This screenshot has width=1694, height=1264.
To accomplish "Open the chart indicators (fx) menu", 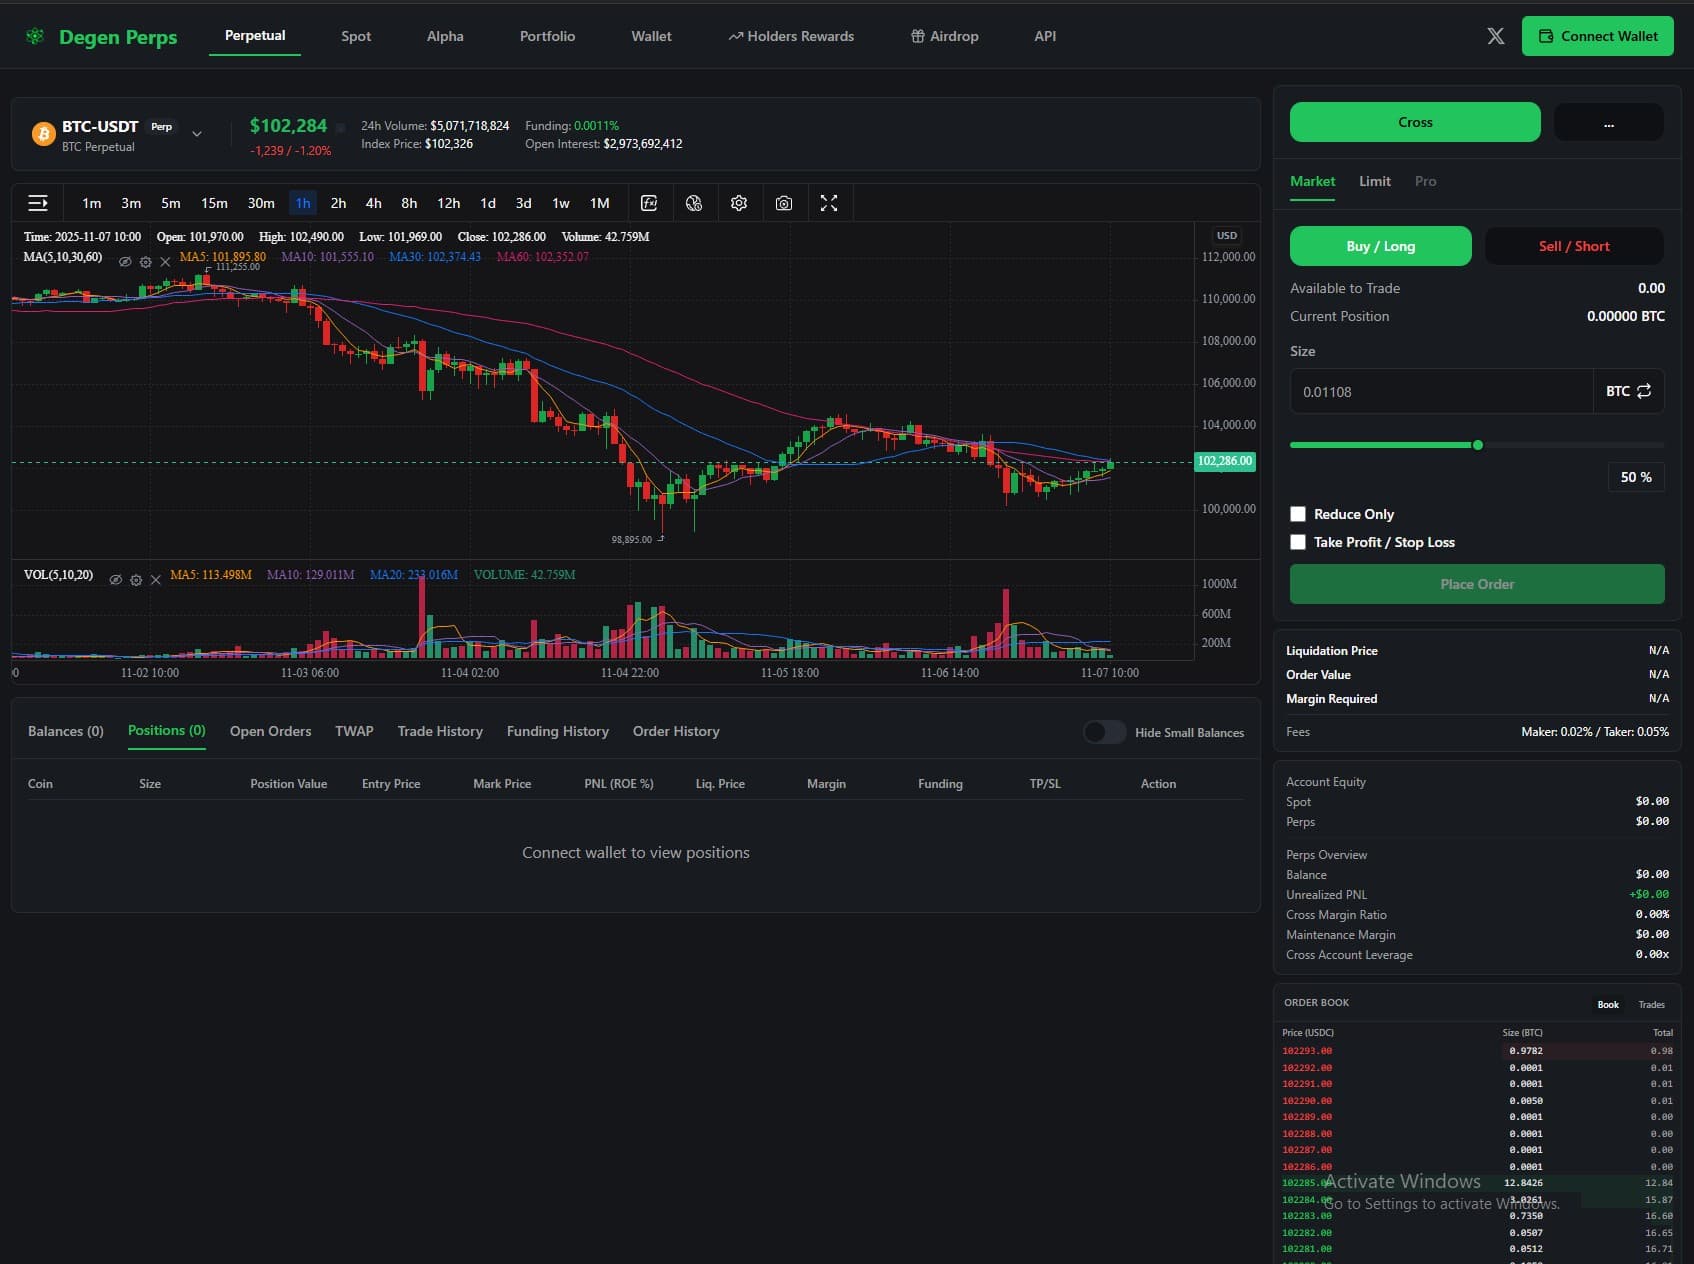I will tap(649, 203).
